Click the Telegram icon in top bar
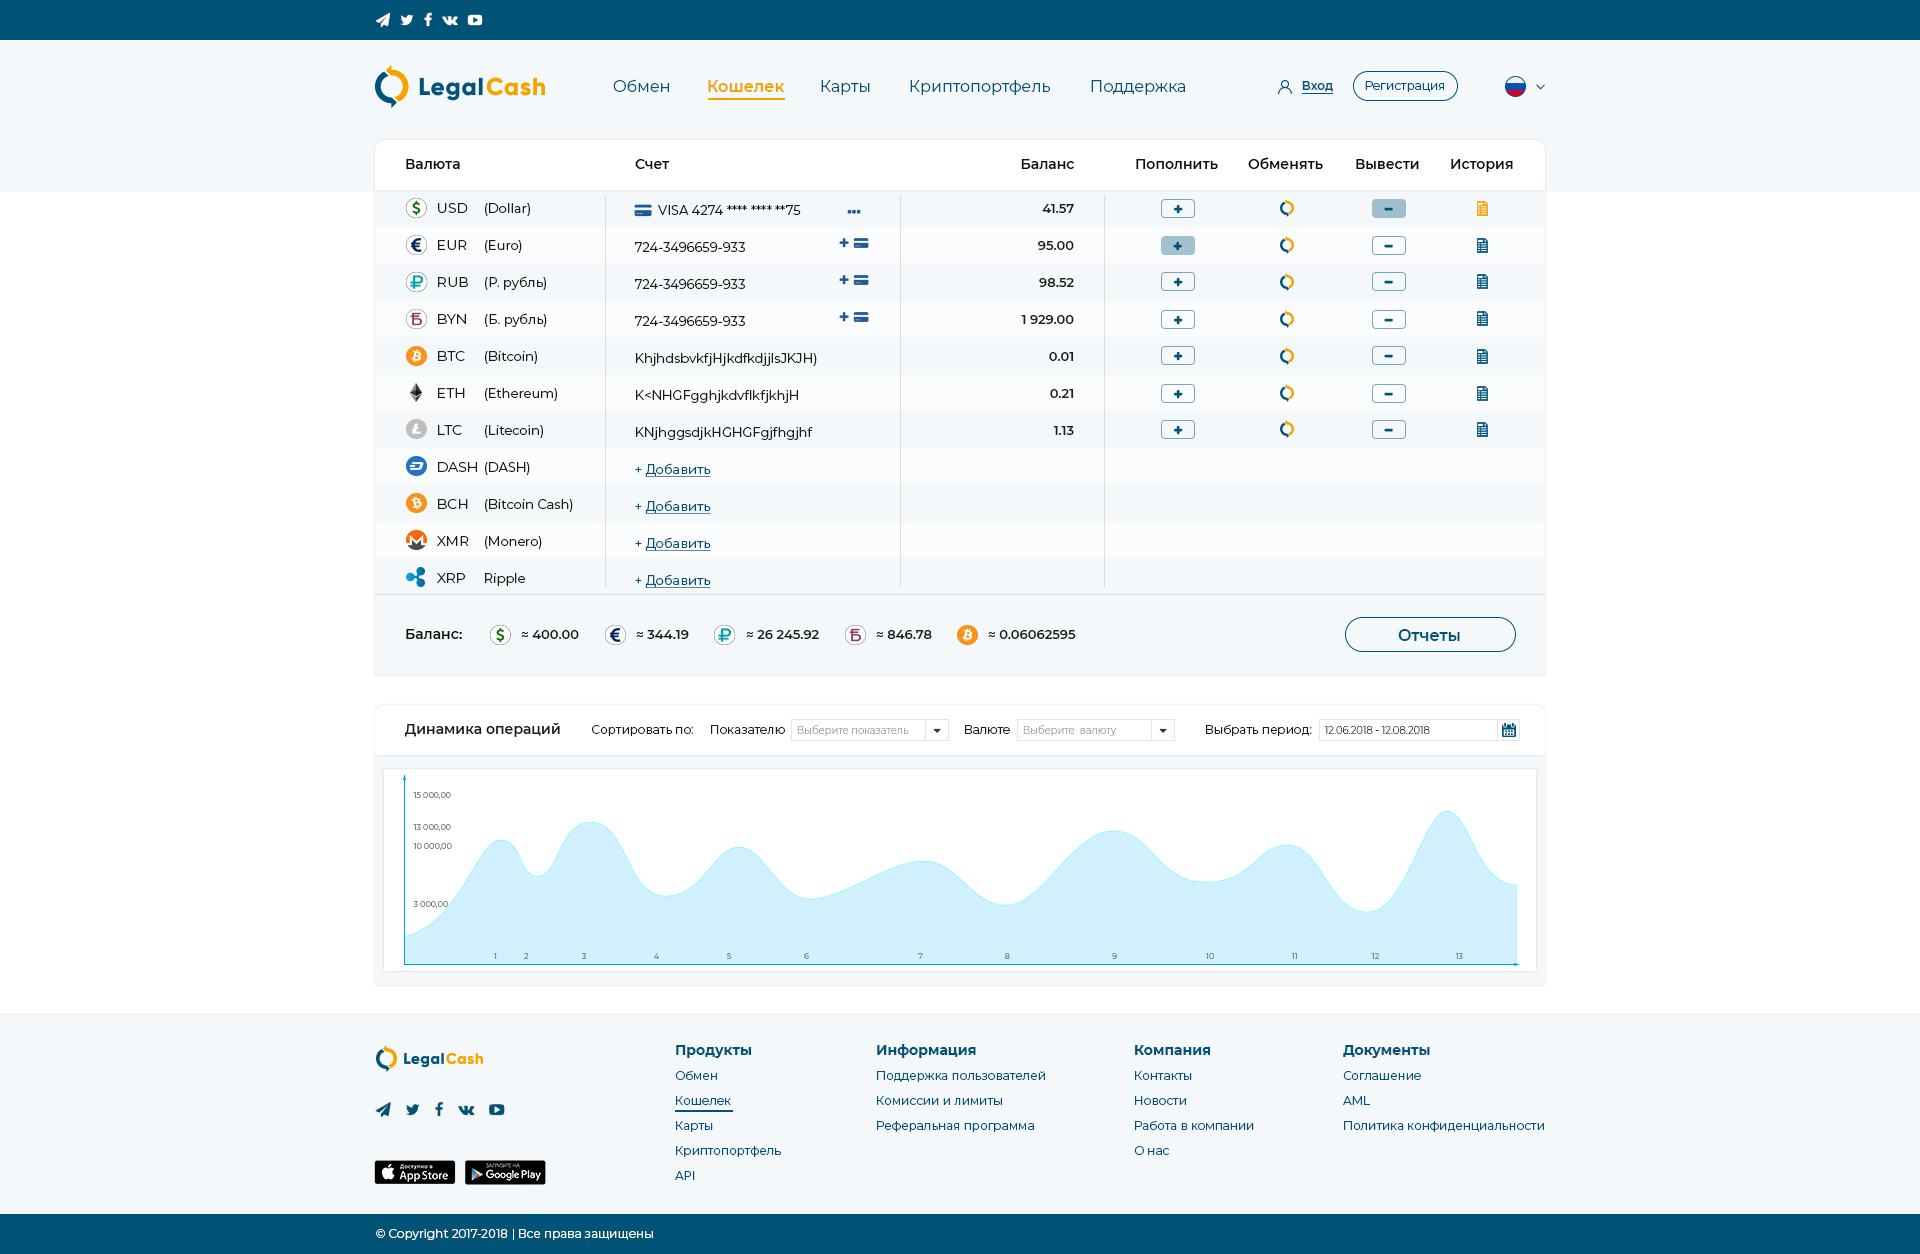Viewport: 1920px width, 1254px height. [383, 20]
